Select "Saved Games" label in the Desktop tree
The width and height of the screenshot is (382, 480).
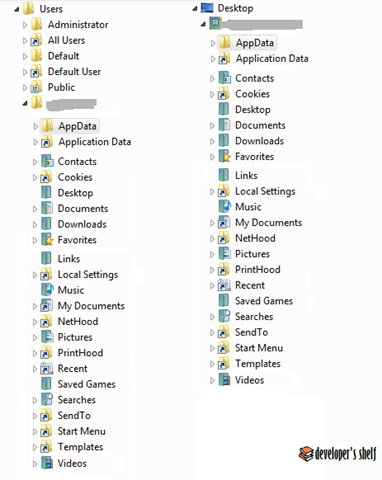tap(264, 301)
